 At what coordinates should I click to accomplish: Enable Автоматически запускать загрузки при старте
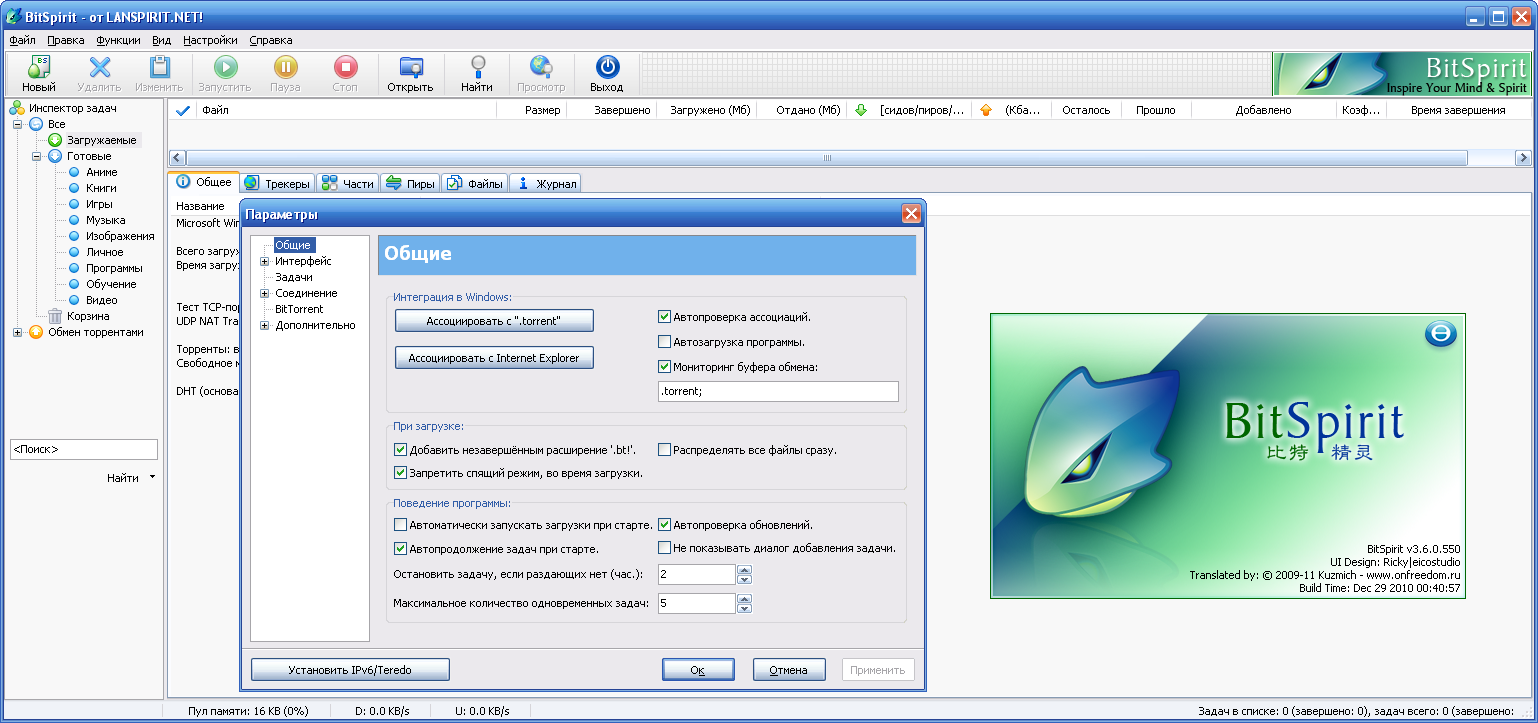[x=401, y=524]
